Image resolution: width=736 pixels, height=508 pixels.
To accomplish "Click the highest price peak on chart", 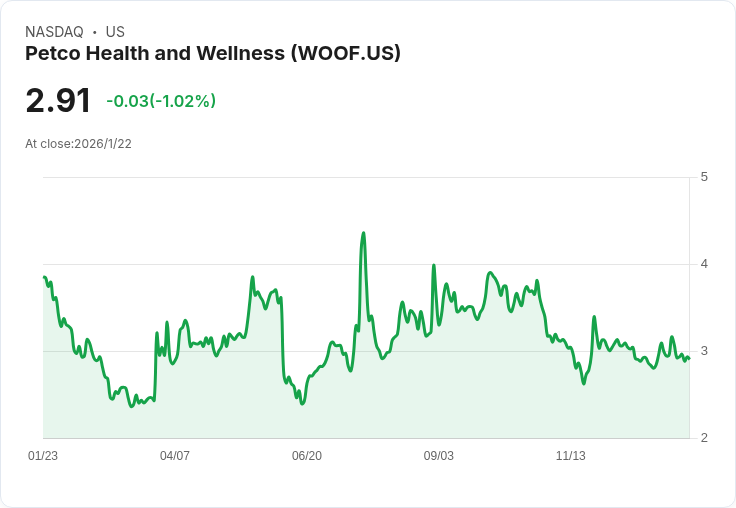I will tap(363, 233).
